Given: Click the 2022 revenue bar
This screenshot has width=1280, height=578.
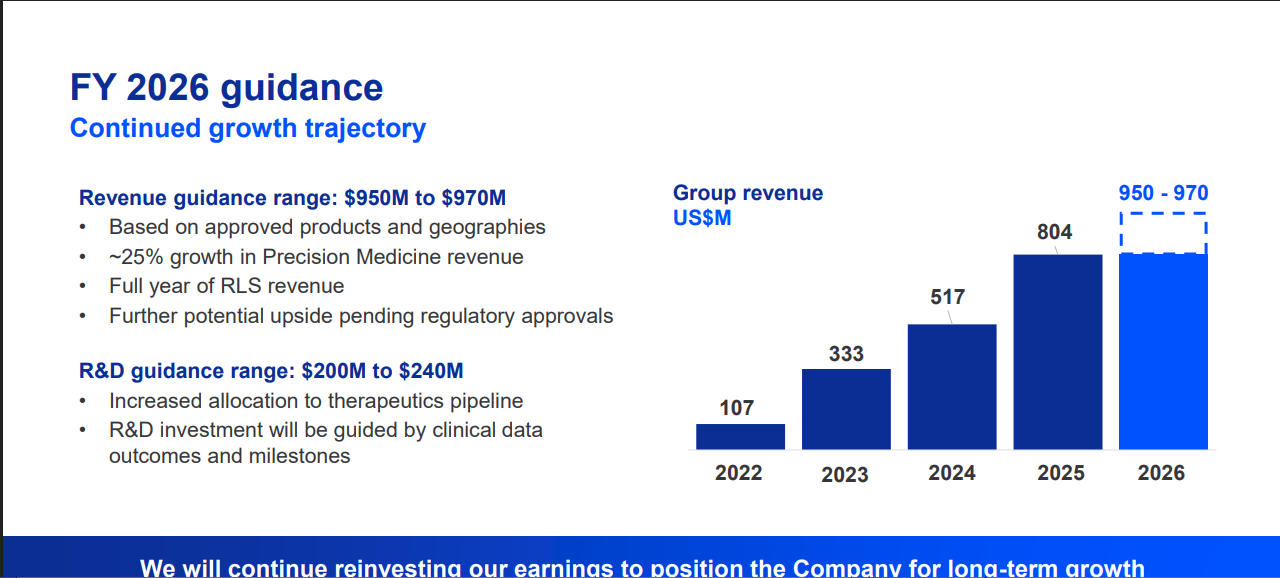Looking at the screenshot, I should (x=740, y=437).
